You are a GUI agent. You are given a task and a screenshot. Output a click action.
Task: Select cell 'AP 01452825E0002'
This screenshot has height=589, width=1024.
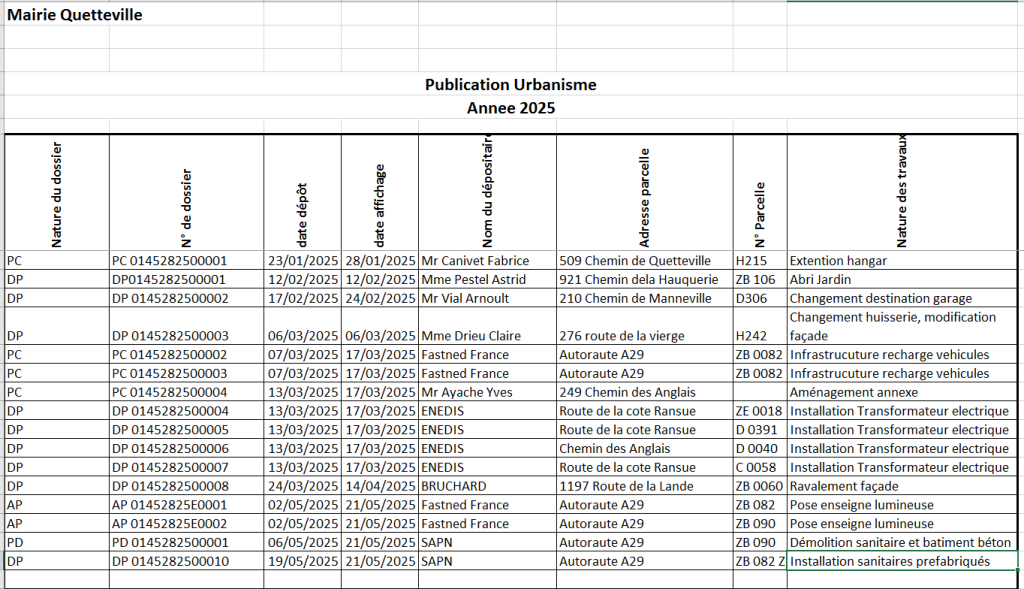[187, 524]
